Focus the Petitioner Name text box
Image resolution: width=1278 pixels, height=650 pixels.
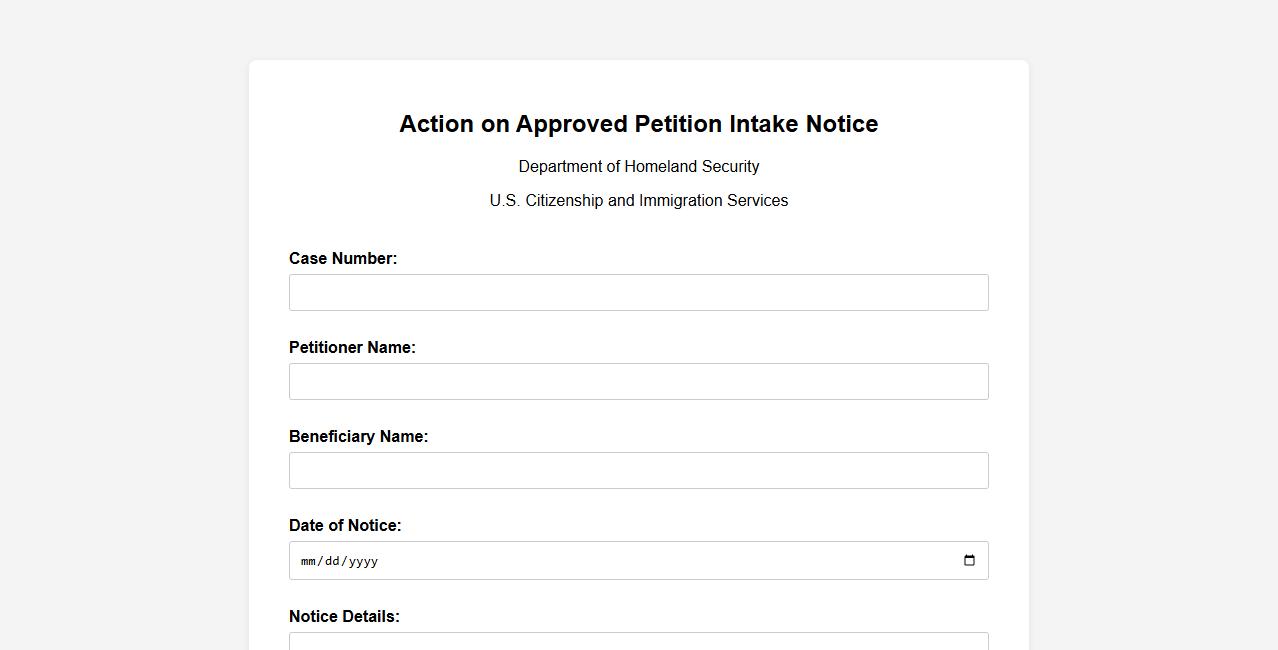pyautogui.click(x=638, y=382)
